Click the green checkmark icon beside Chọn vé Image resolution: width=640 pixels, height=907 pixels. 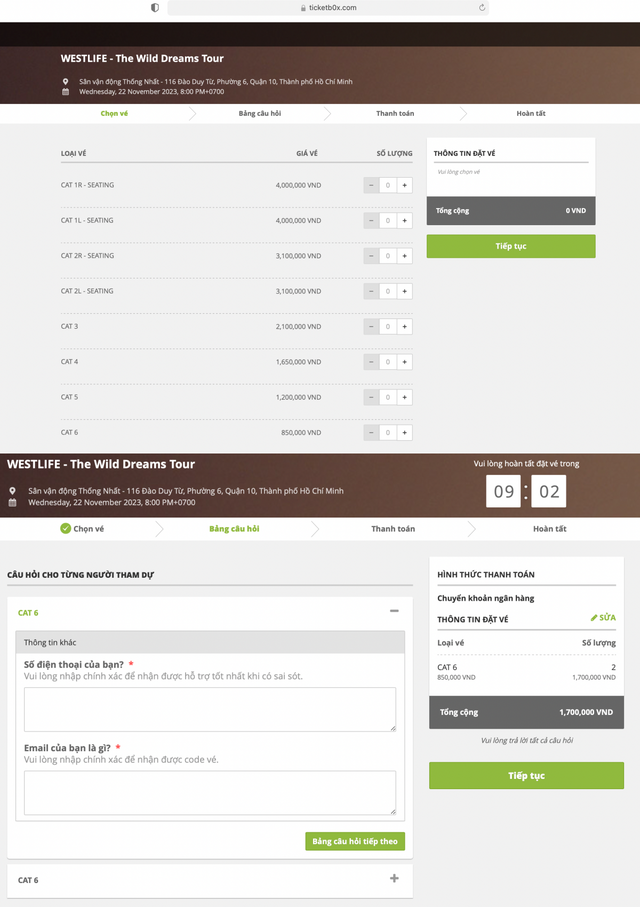coord(65,528)
